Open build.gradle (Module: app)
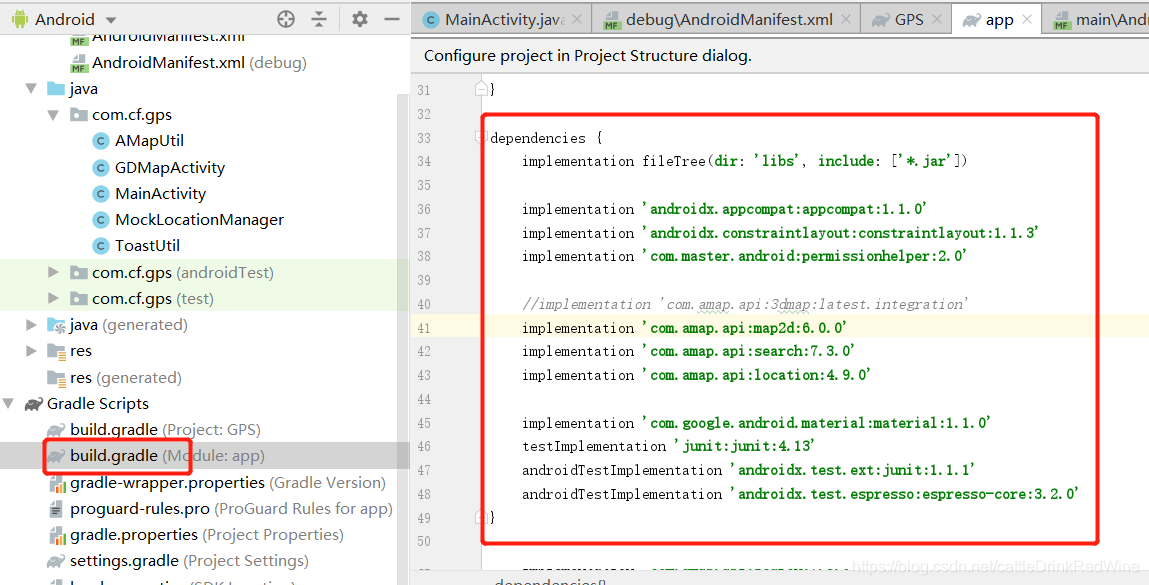Screen dimensions: 1149x585 pos(155,456)
